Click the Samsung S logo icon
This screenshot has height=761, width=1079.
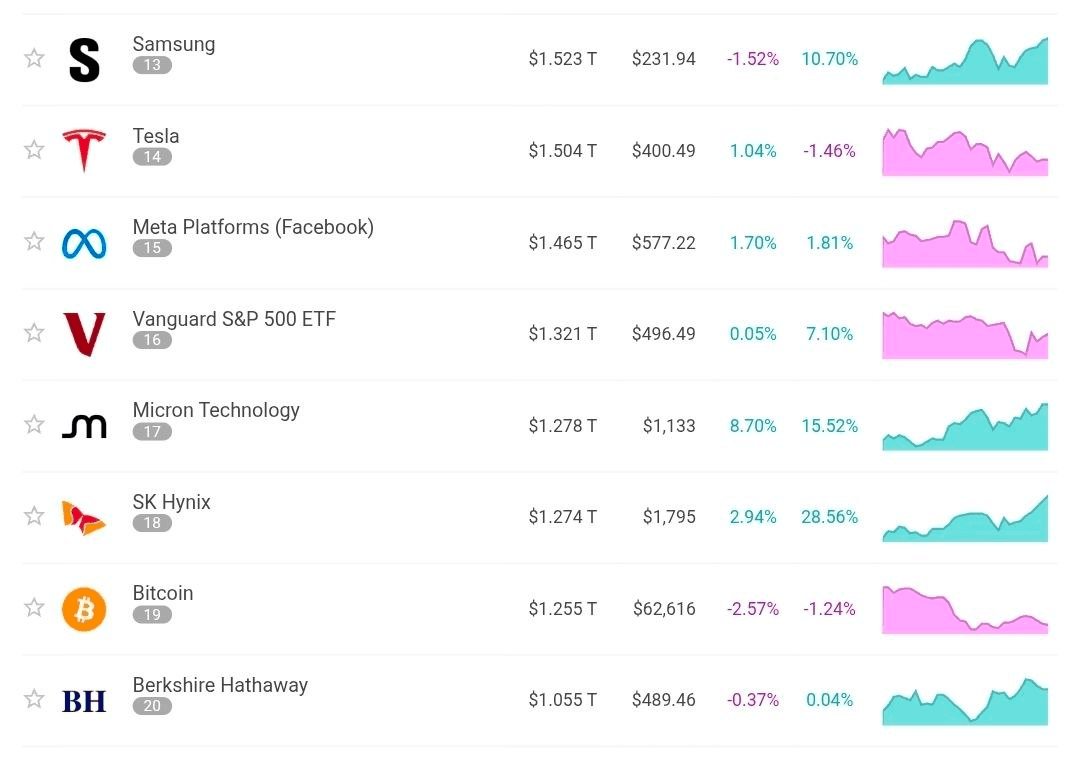84,61
